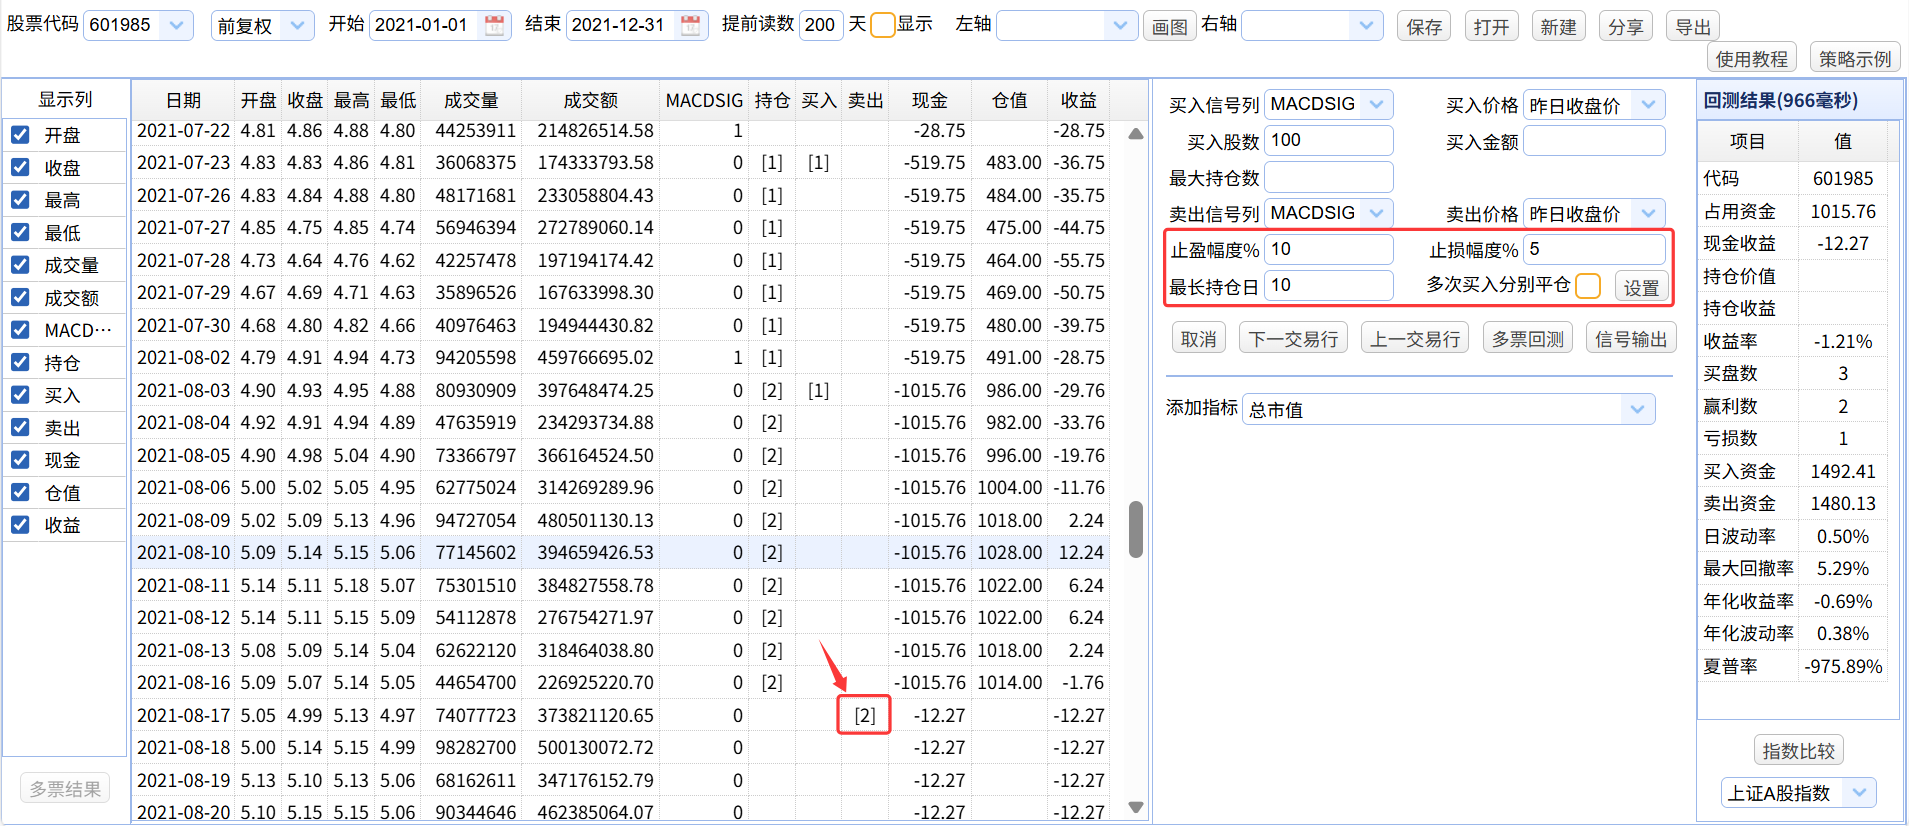Viewport: 1909px width, 826px height.
Task: Click the 最大持仓数 input field
Action: pyautogui.click(x=1329, y=177)
